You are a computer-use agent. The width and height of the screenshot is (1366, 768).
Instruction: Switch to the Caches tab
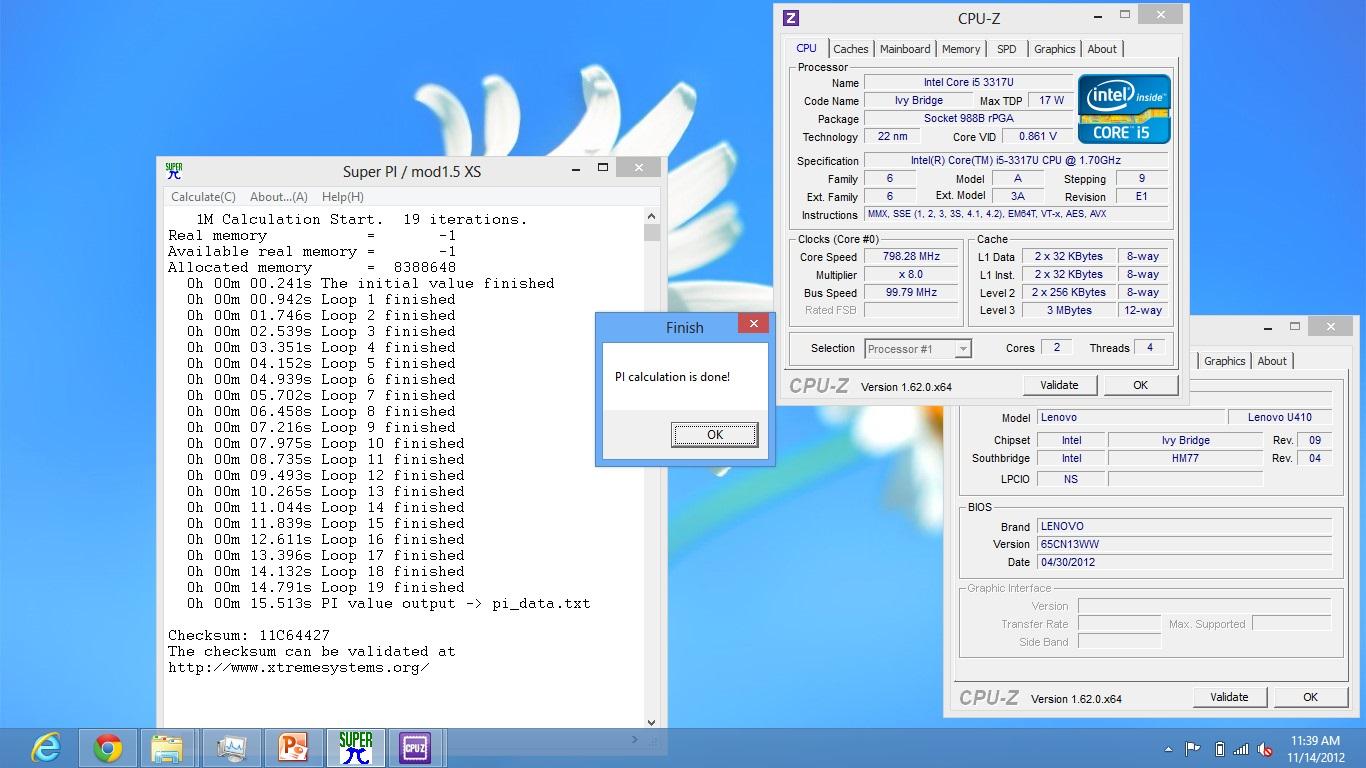click(851, 49)
